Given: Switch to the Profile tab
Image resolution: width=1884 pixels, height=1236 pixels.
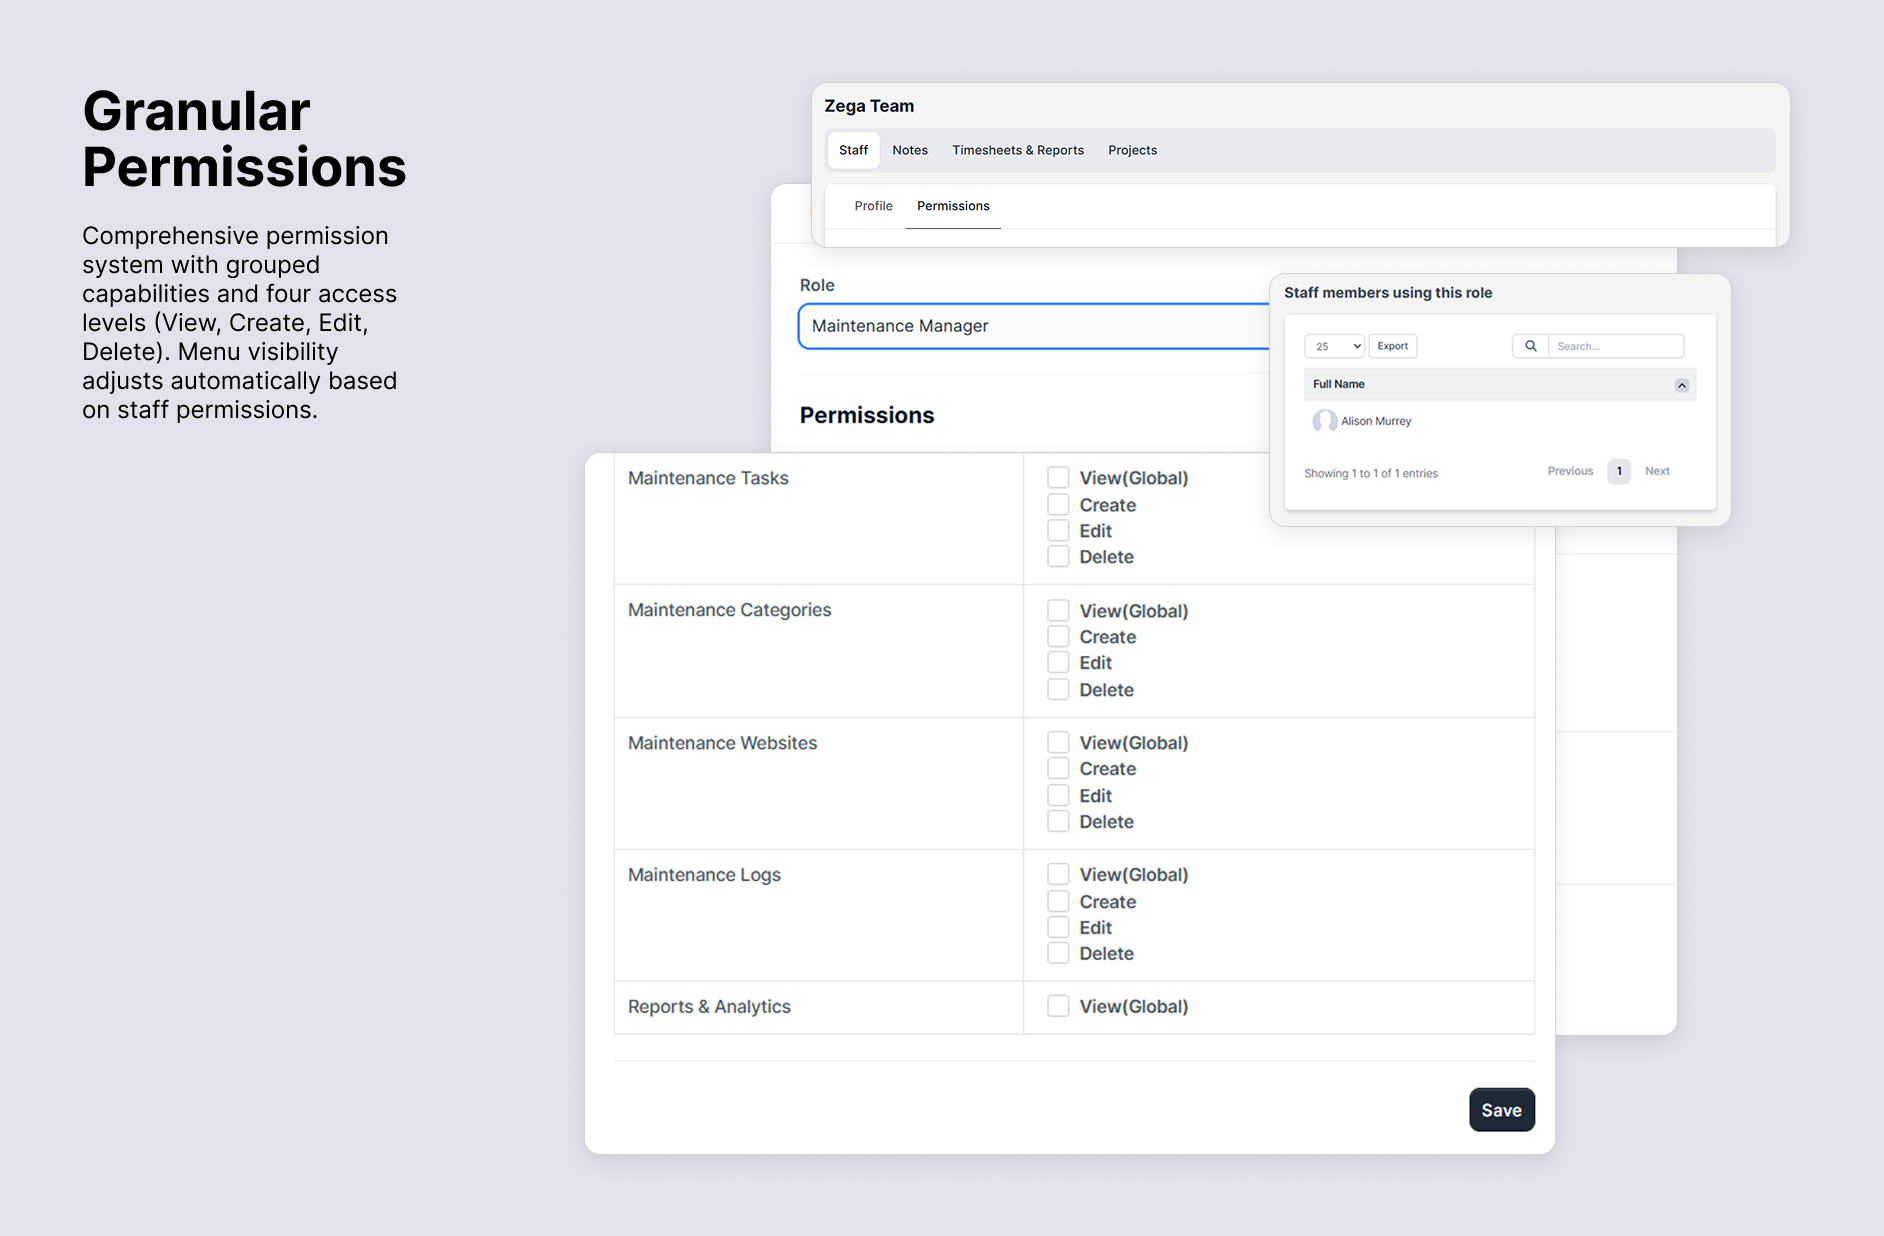Looking at the screenshot, I should pos(873,205).
